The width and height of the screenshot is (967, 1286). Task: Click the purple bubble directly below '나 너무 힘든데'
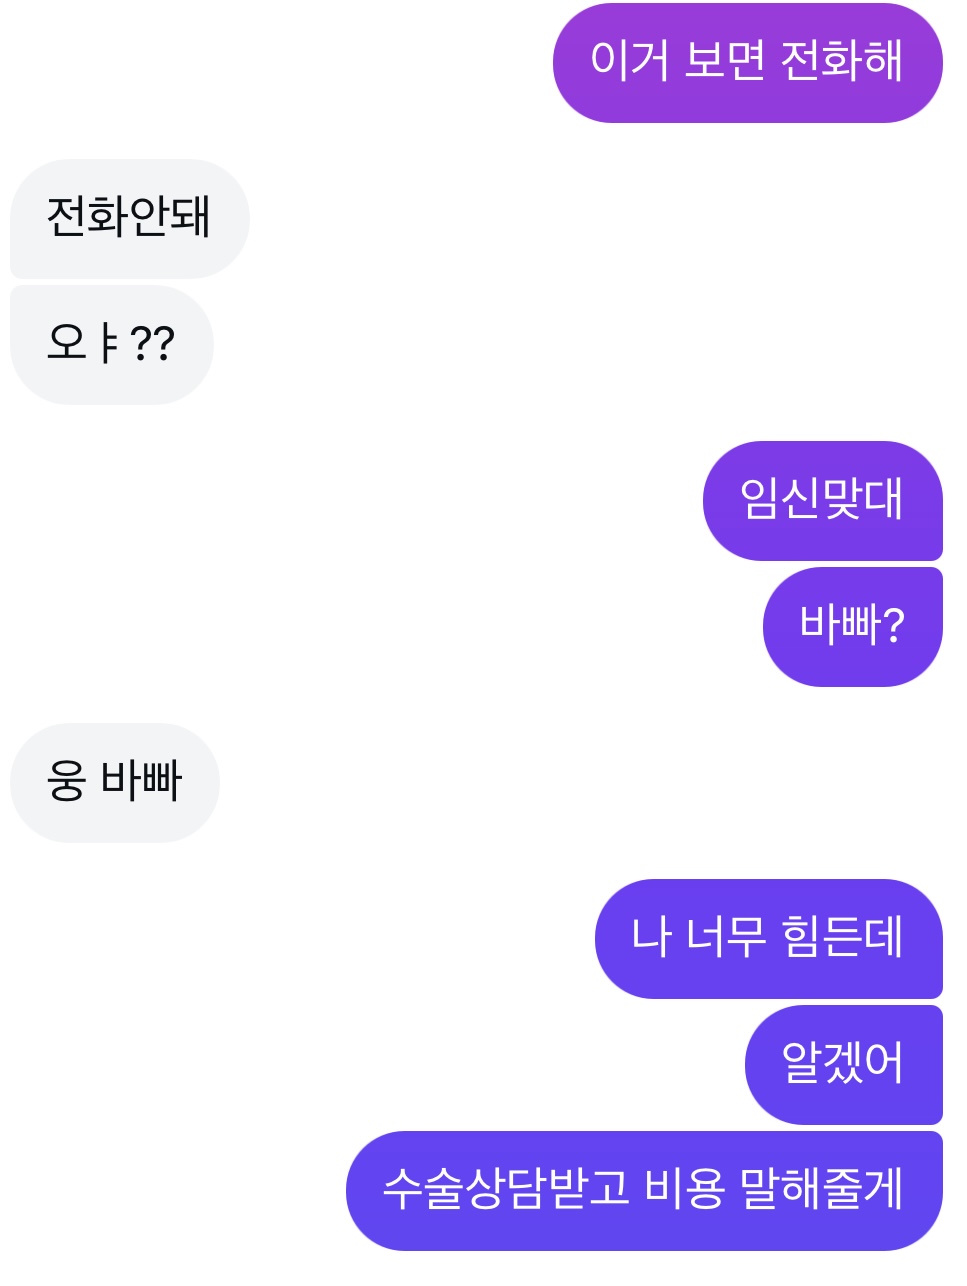[843, 1064]
